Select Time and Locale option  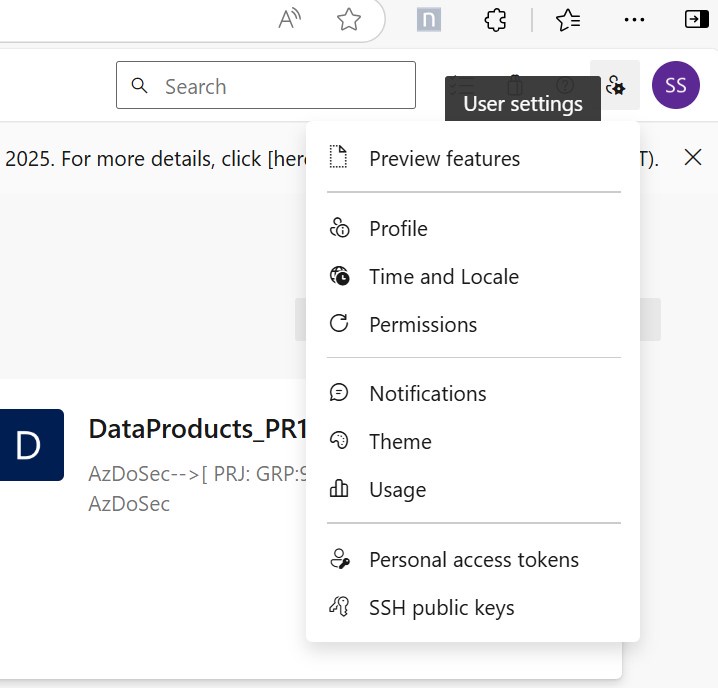pos(473,277)
